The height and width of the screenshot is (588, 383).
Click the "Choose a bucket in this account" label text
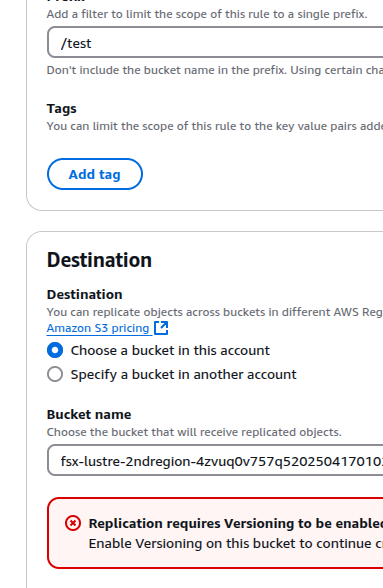click(x=170, y=351)
